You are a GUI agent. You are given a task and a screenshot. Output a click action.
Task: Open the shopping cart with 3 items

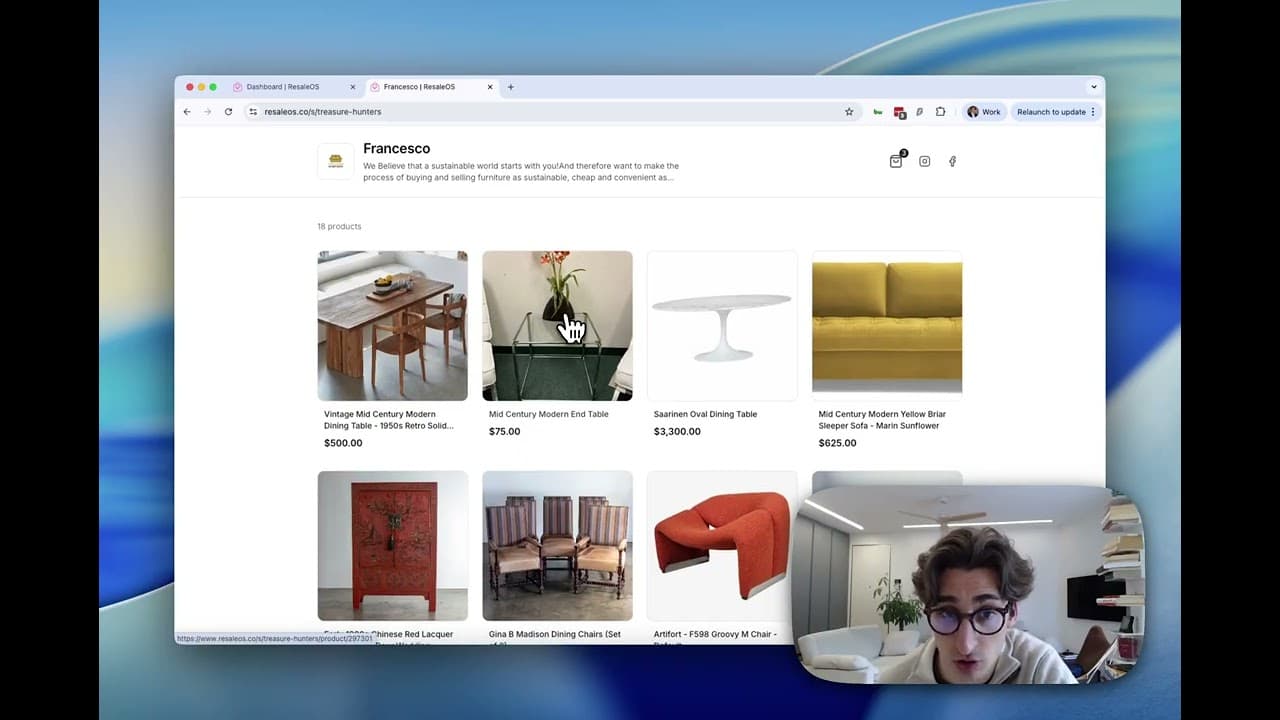pos(896,162)
